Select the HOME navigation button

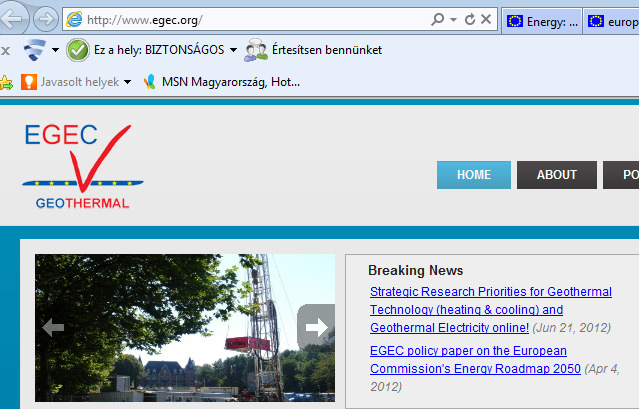pos(474,175)
